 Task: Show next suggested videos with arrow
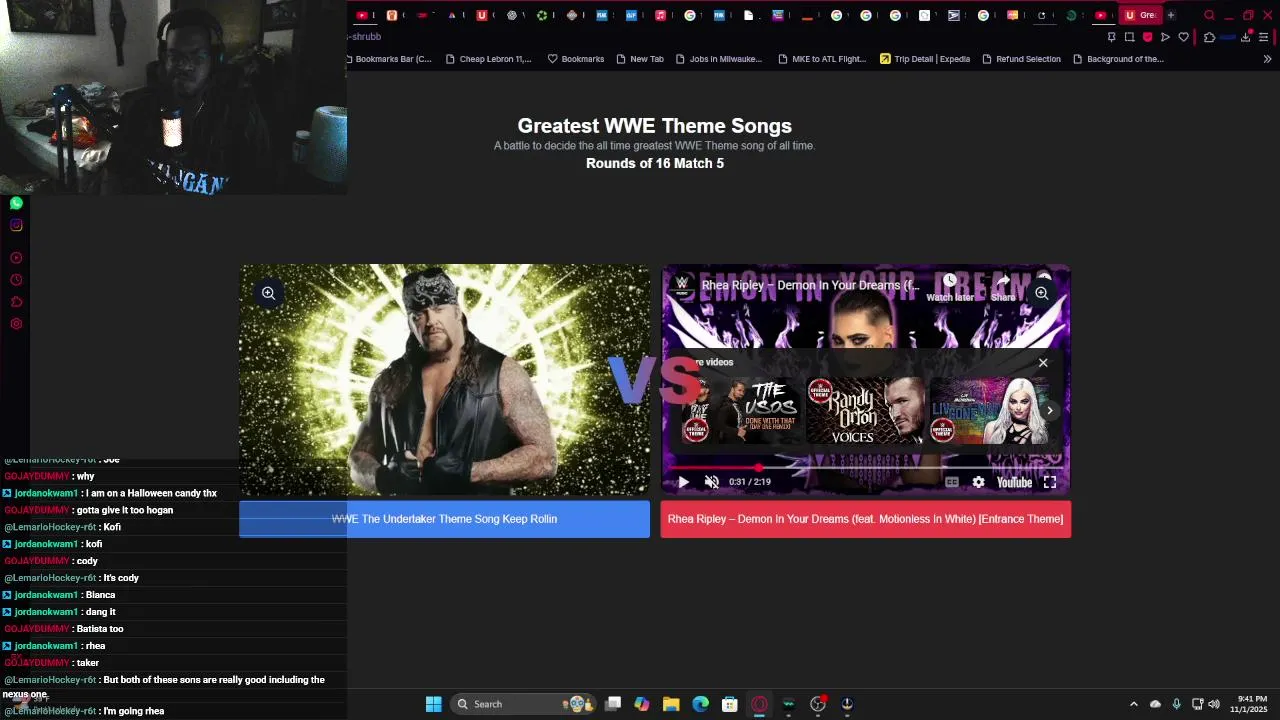pyautogui.click(x=1050, y=411)
